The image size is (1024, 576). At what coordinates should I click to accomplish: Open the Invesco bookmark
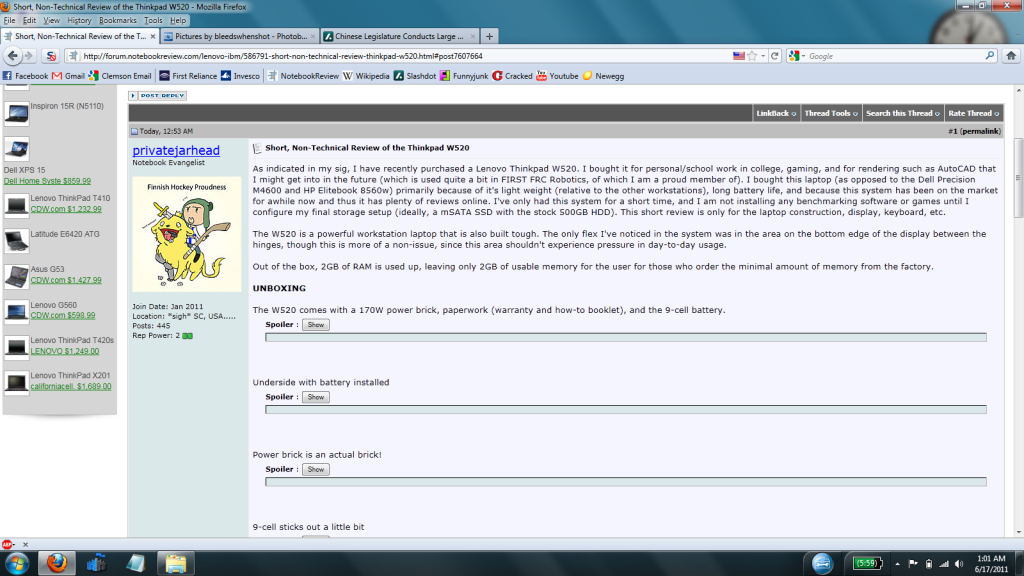pos(240,76)
